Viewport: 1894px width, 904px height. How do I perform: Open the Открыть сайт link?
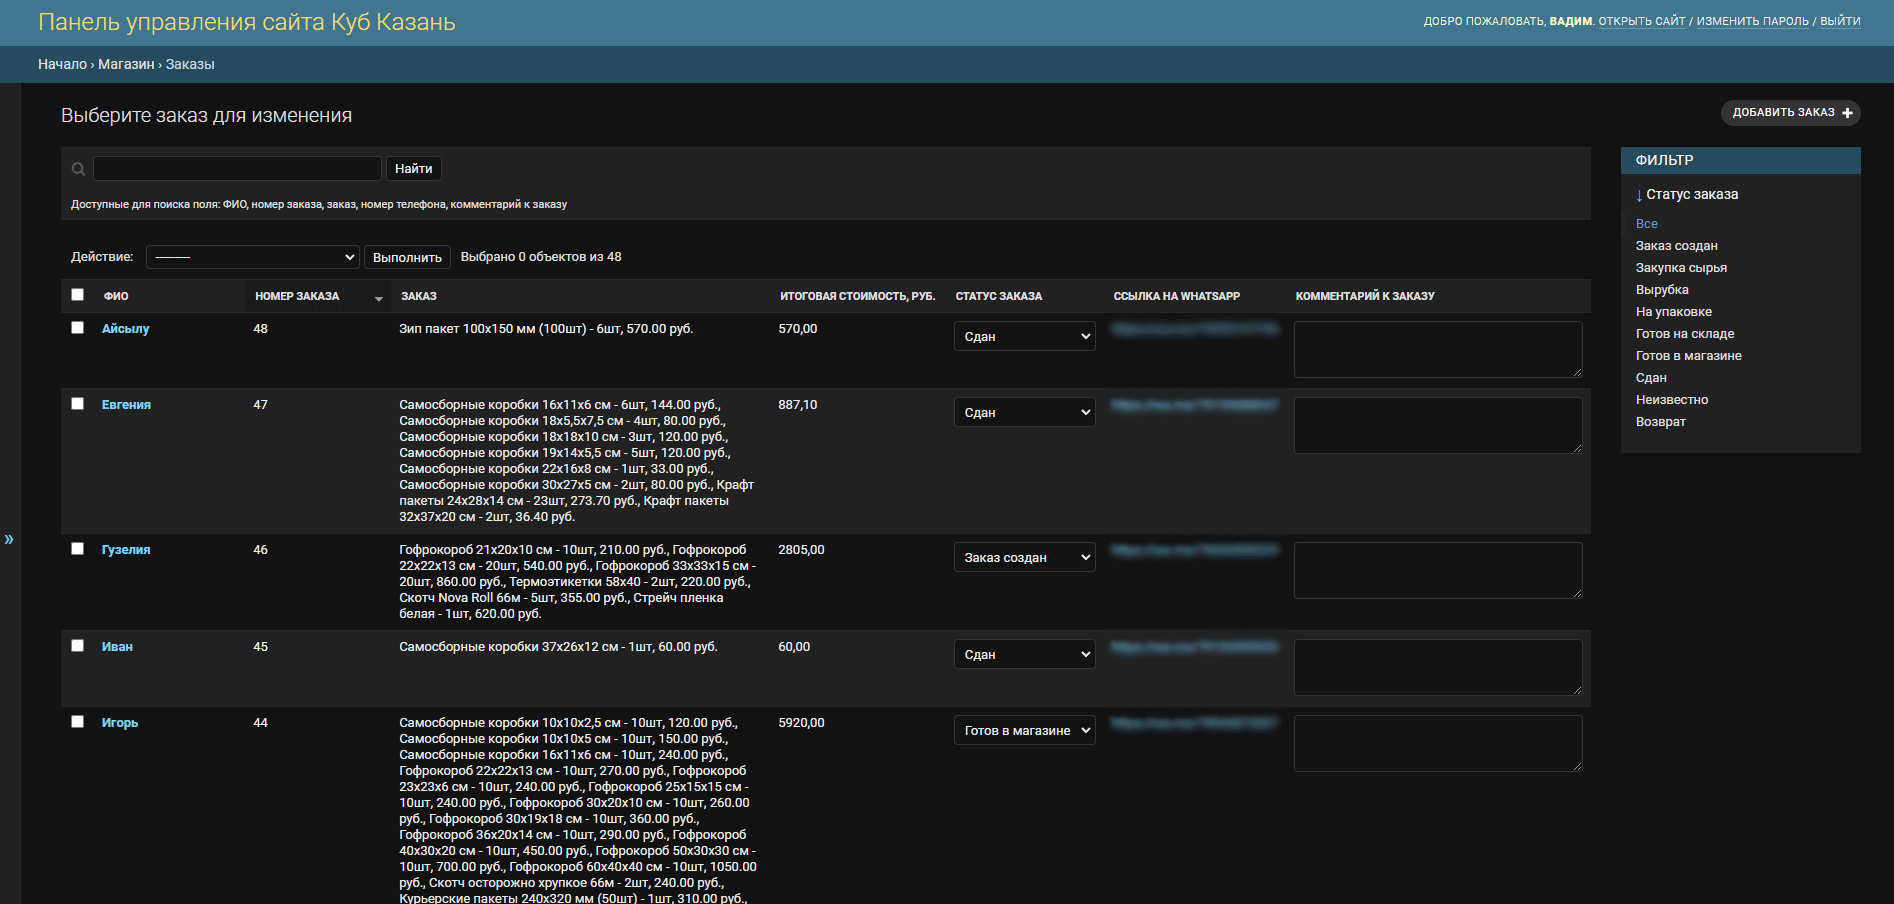point(1642,21)
